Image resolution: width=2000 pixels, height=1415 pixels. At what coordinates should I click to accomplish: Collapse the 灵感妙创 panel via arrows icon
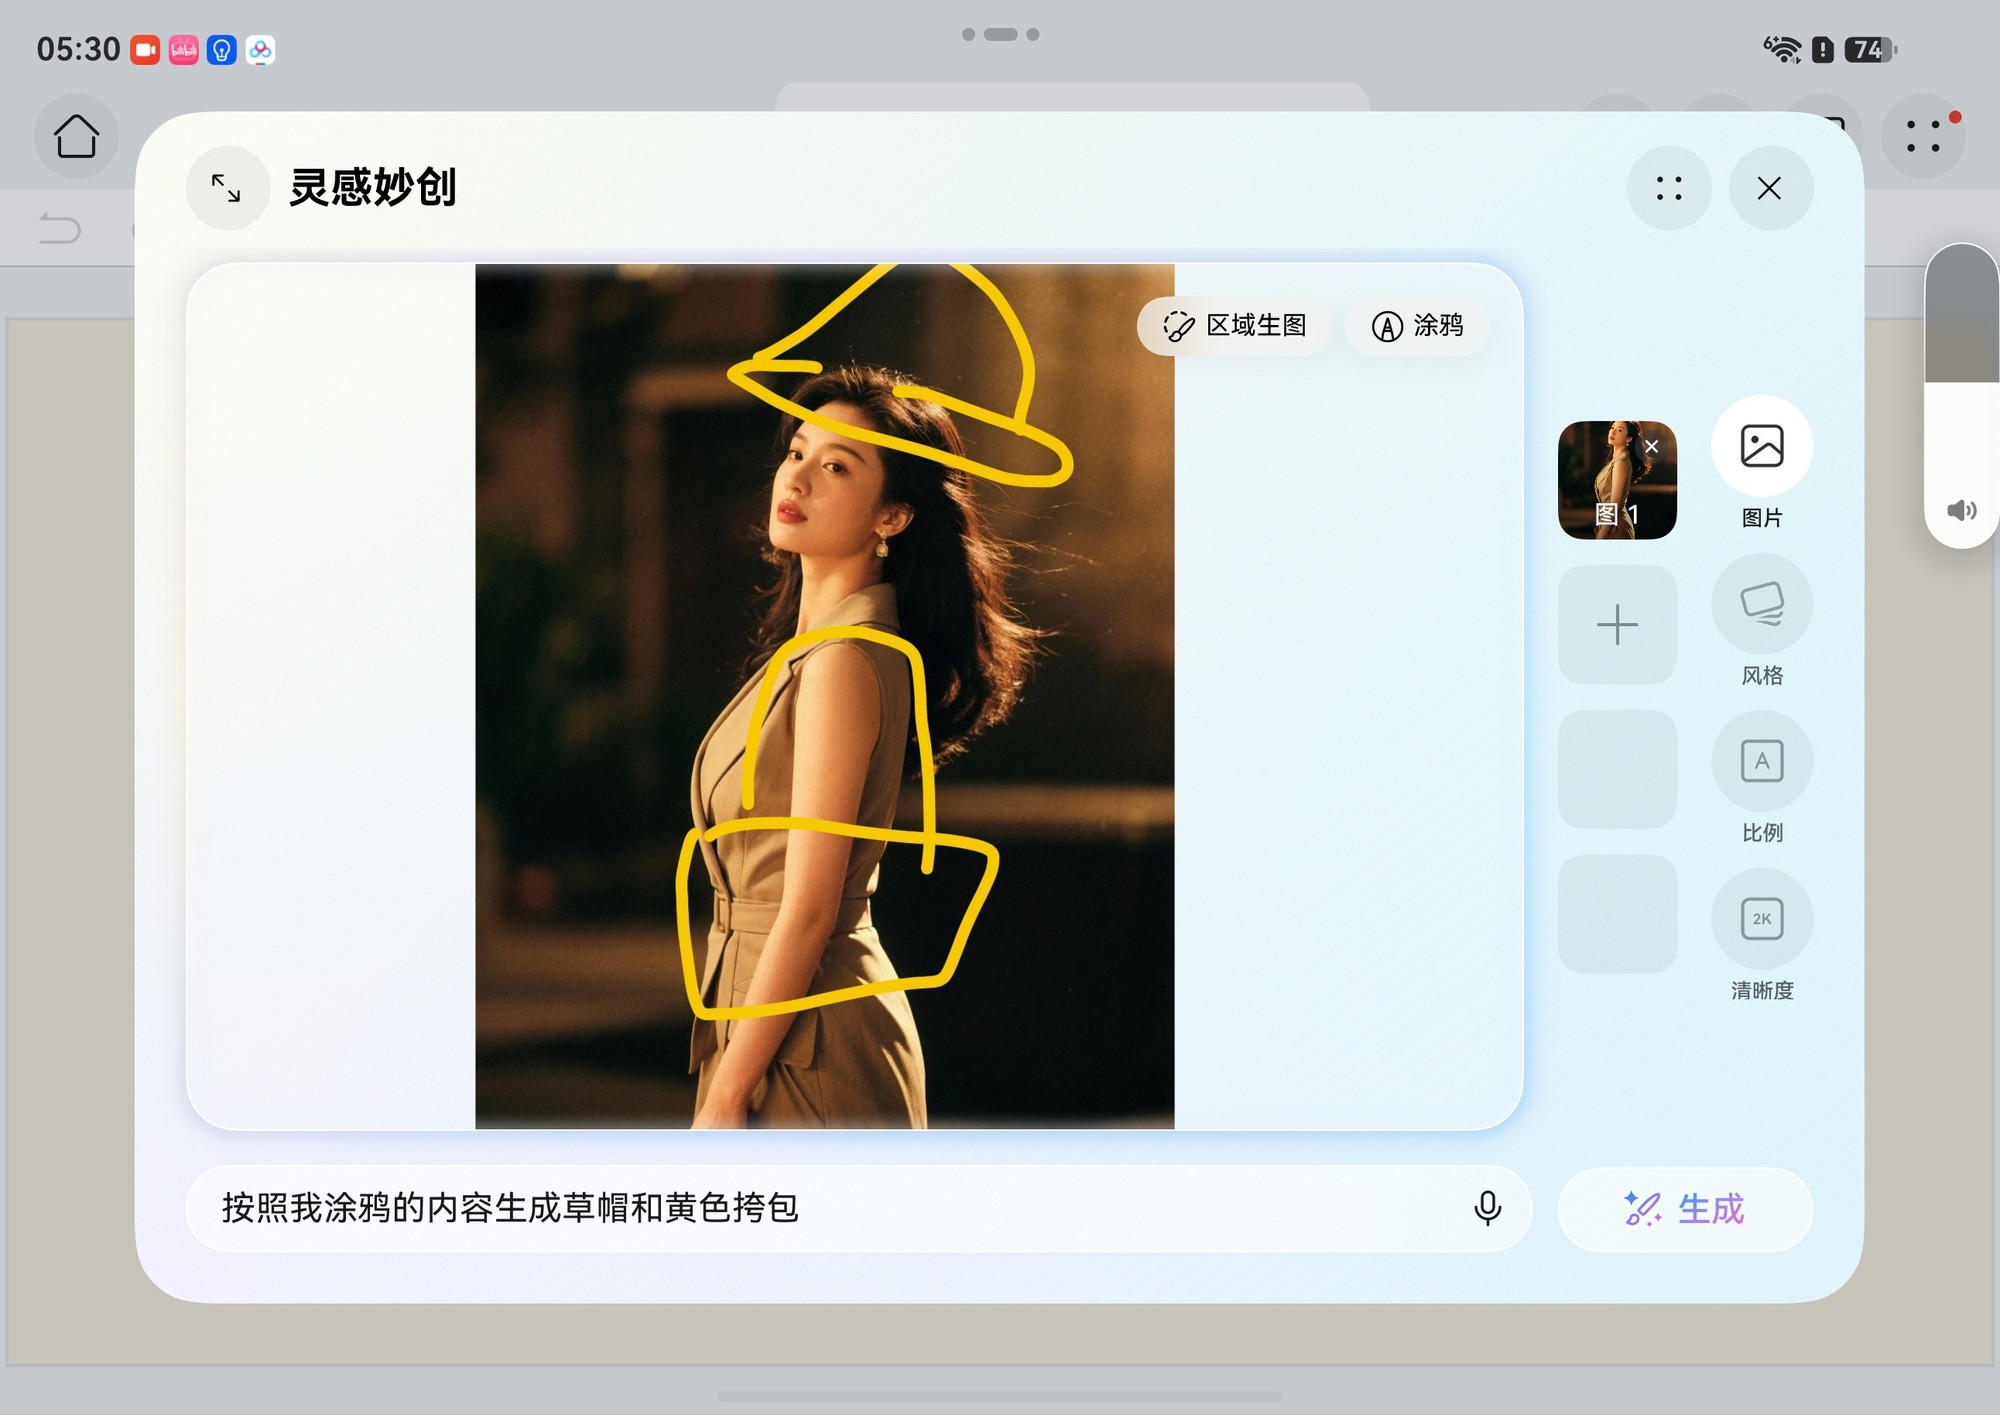pos(227,188)
